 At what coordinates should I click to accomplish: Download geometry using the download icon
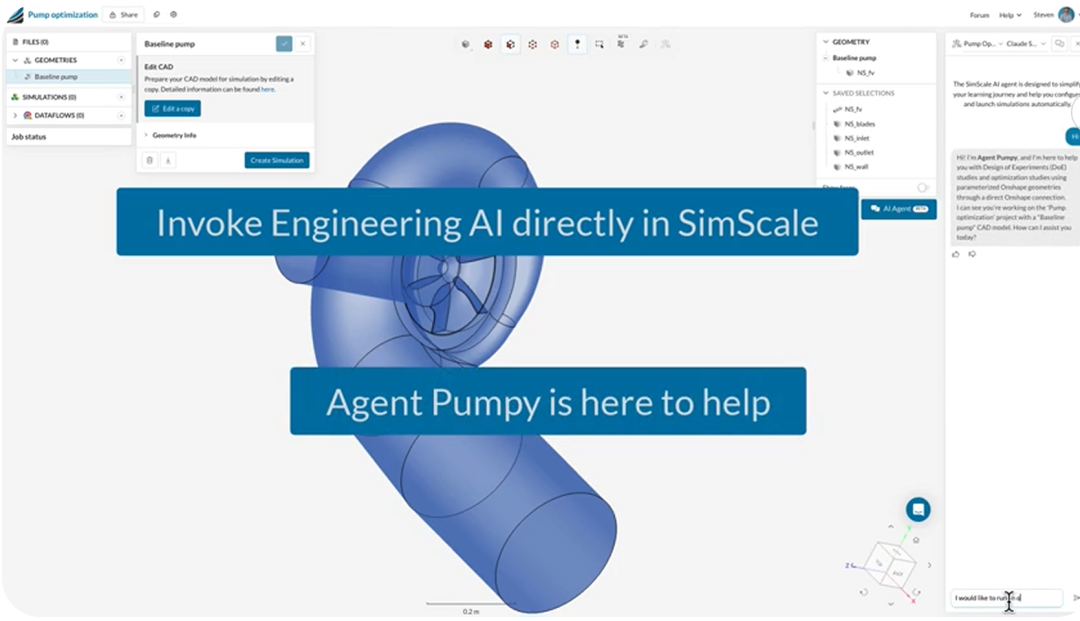[x=168, y=160]
